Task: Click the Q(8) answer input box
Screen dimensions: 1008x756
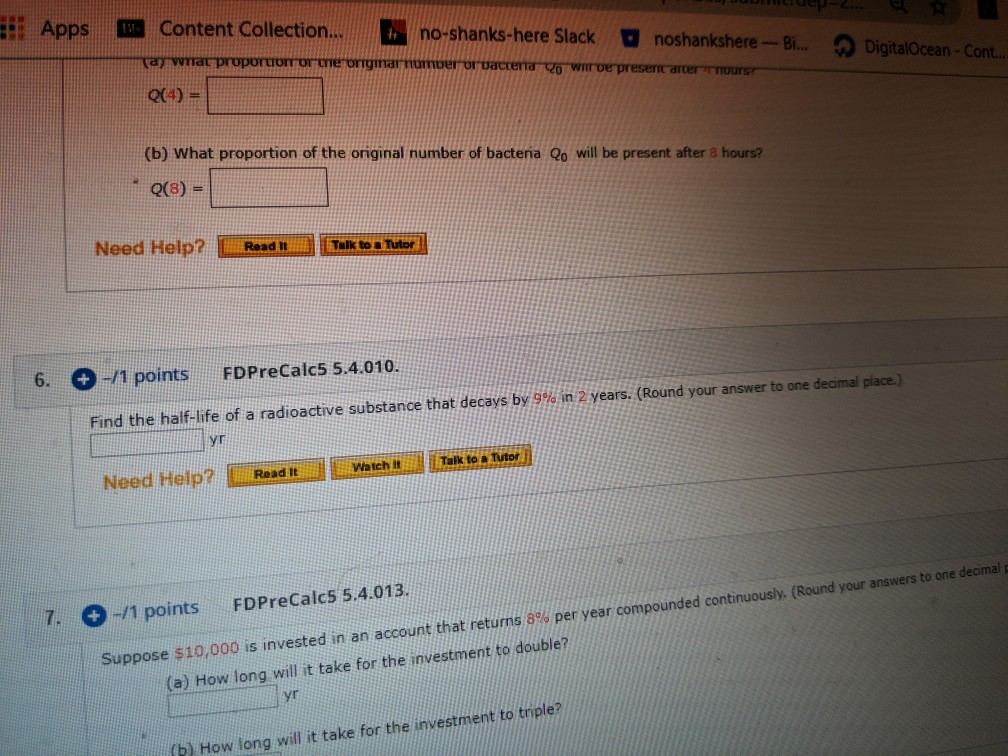Action: pyautogui.click(x=270, y=188)
